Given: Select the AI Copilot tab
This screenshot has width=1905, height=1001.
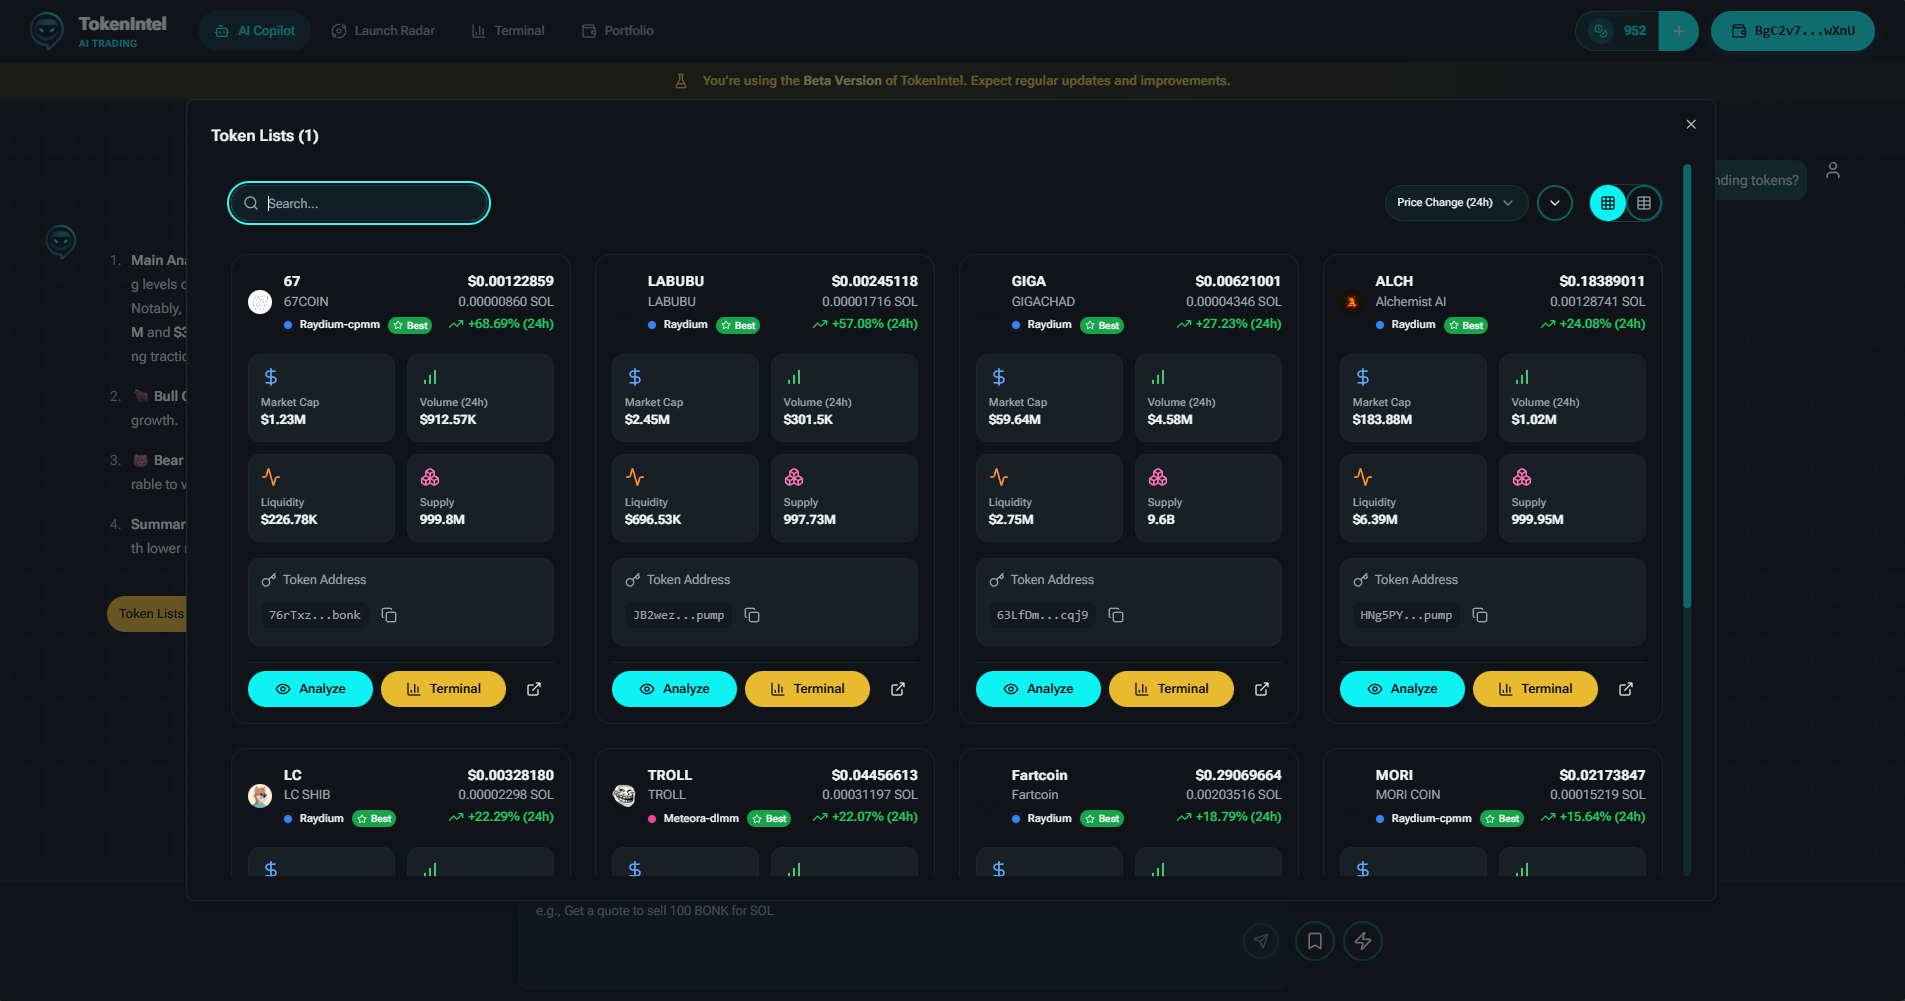Looking at the screenshot, I should coord(254,30).
